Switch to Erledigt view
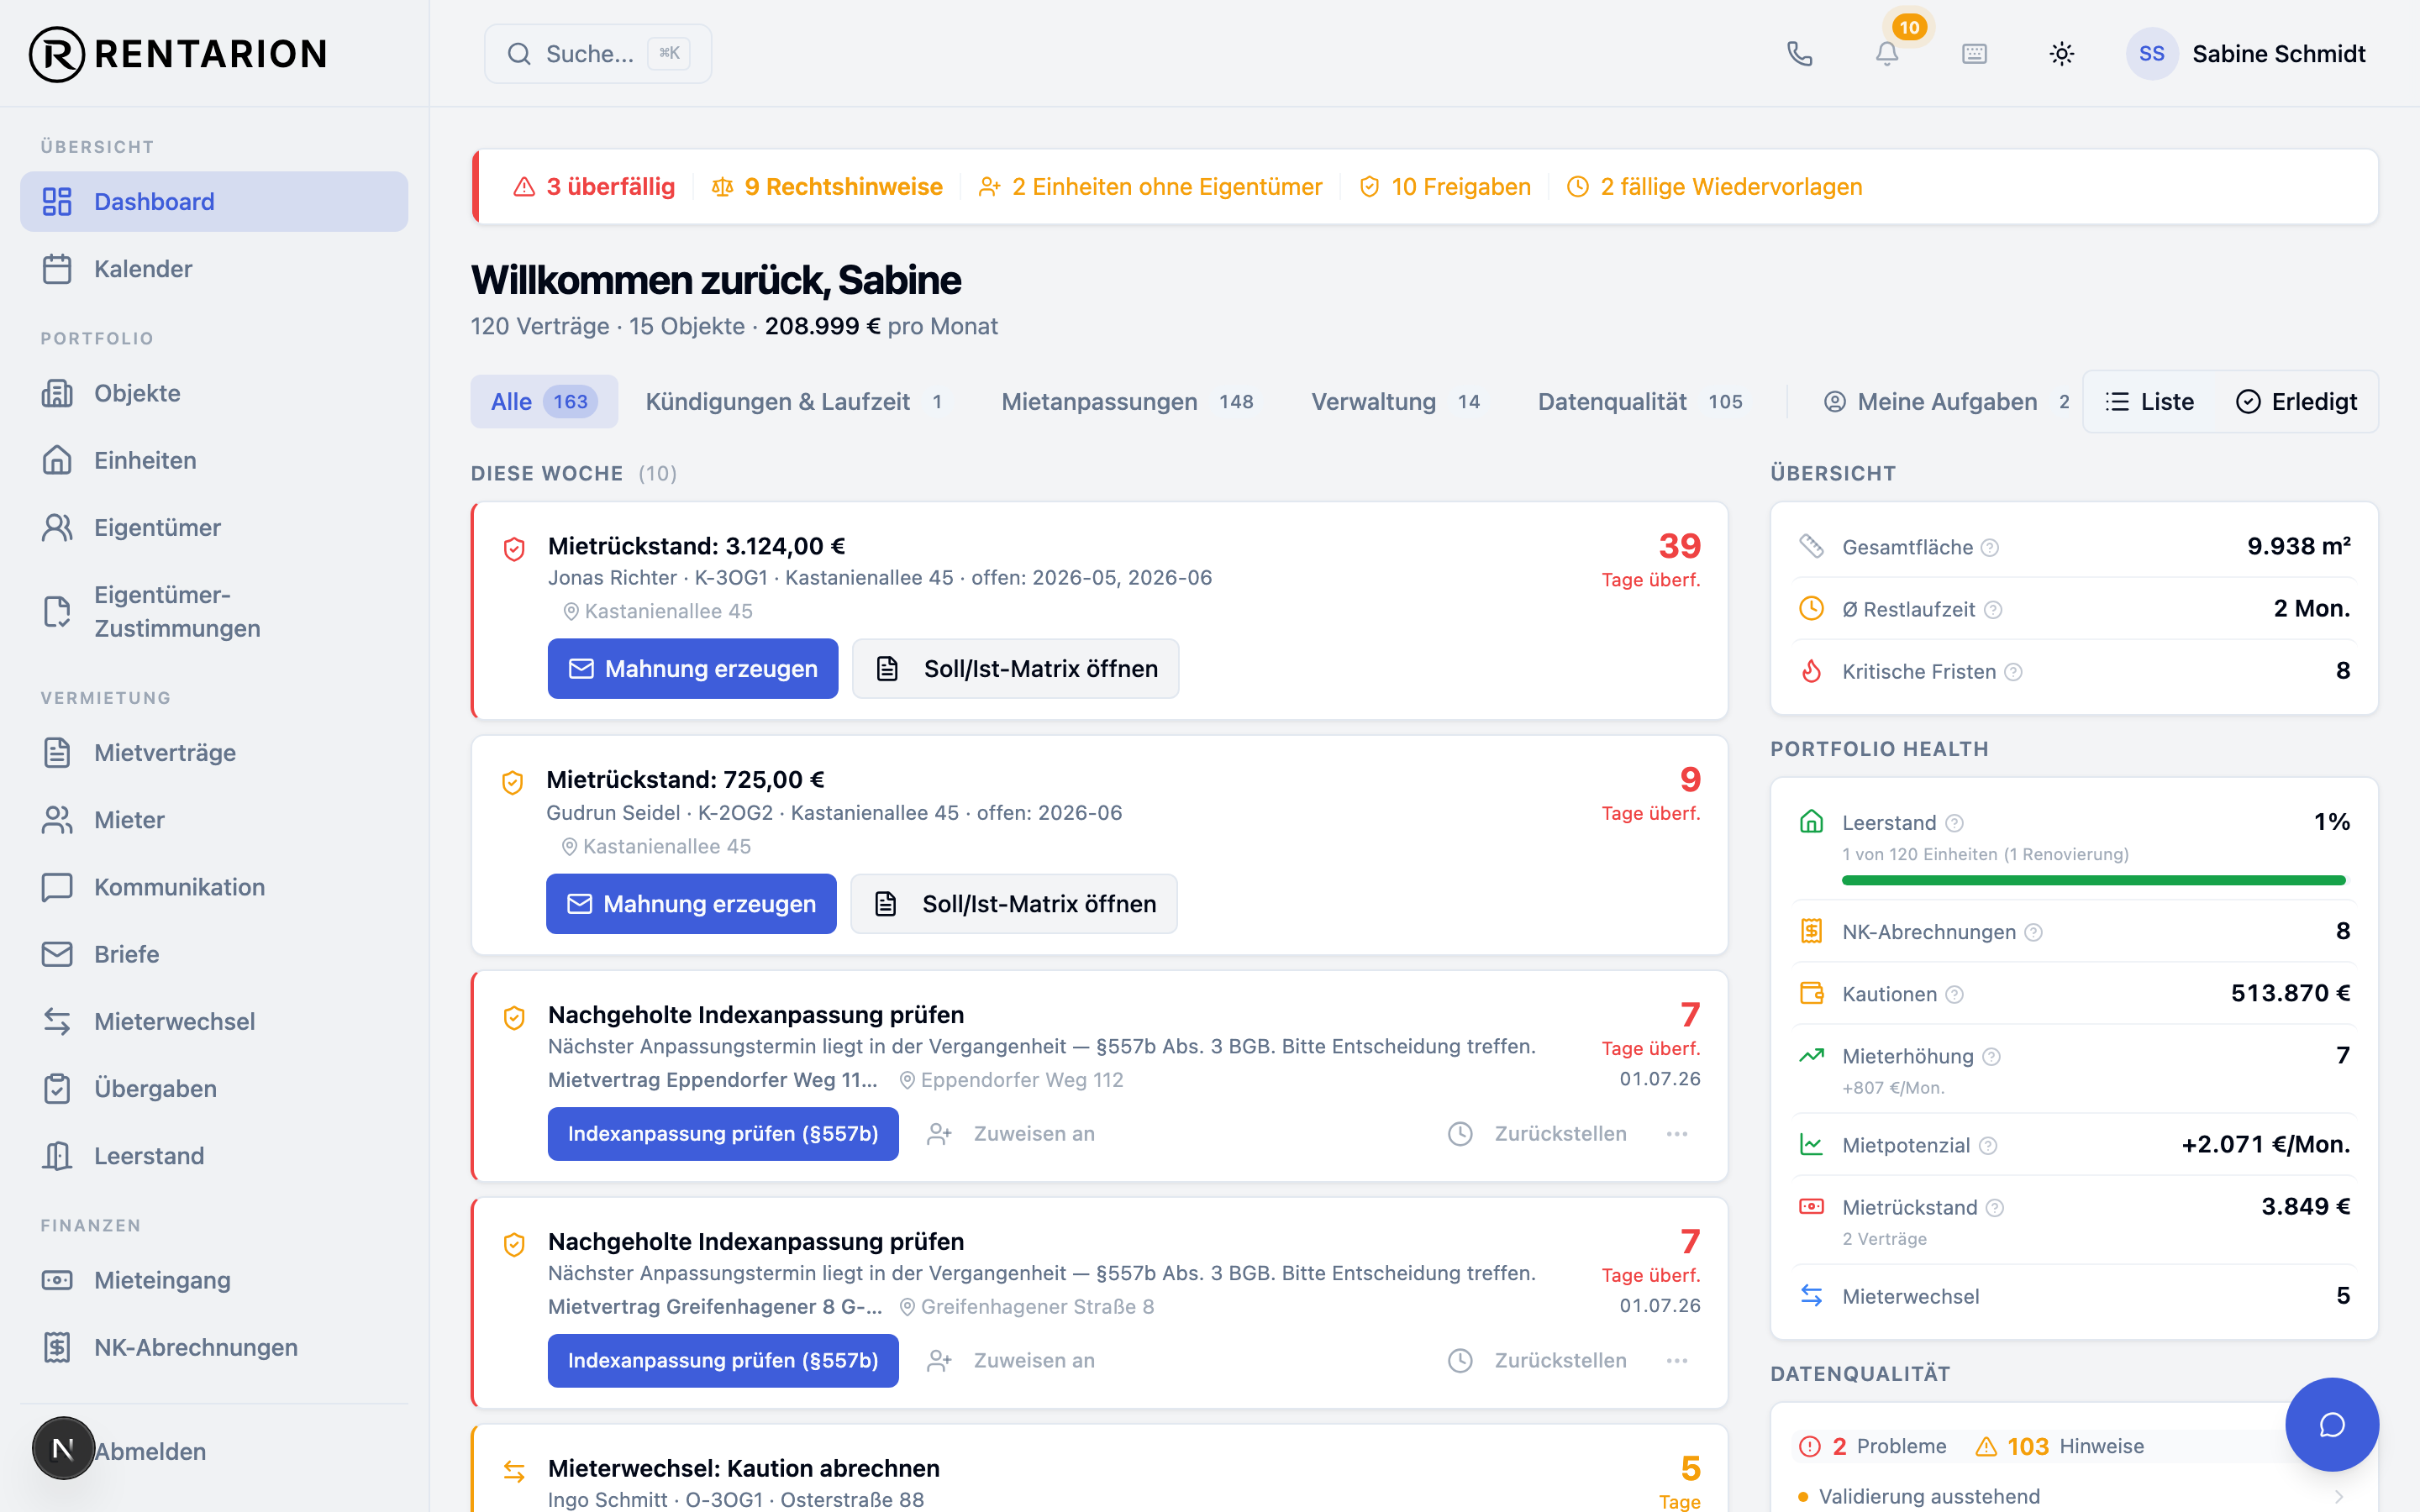 [x=2296, y=401]
